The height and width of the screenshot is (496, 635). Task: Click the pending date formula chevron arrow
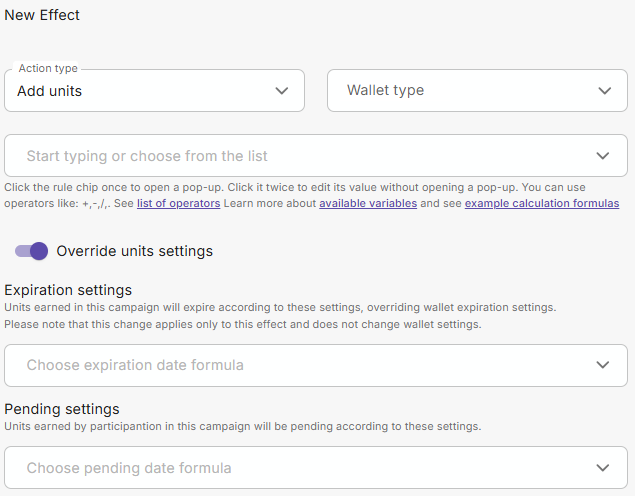point(602,468)
